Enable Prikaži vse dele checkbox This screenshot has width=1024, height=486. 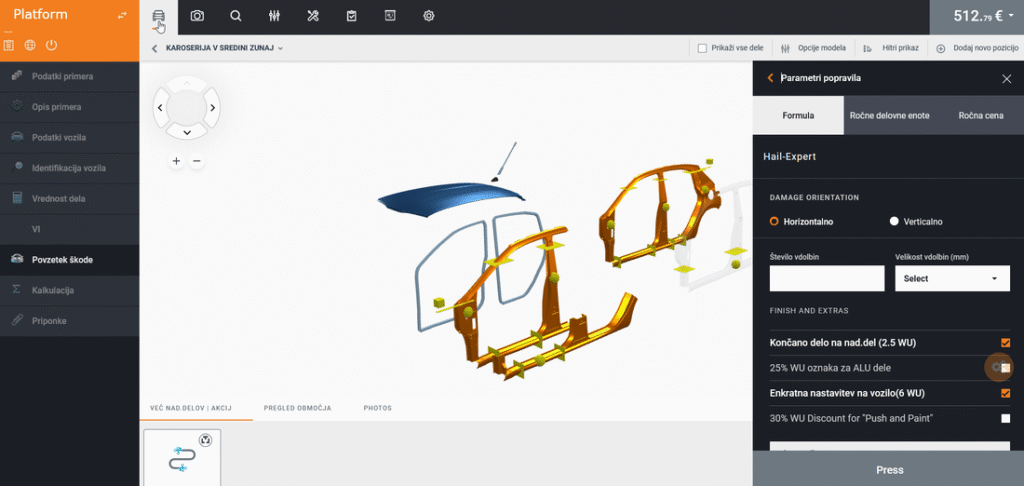[x=702, y=48]
